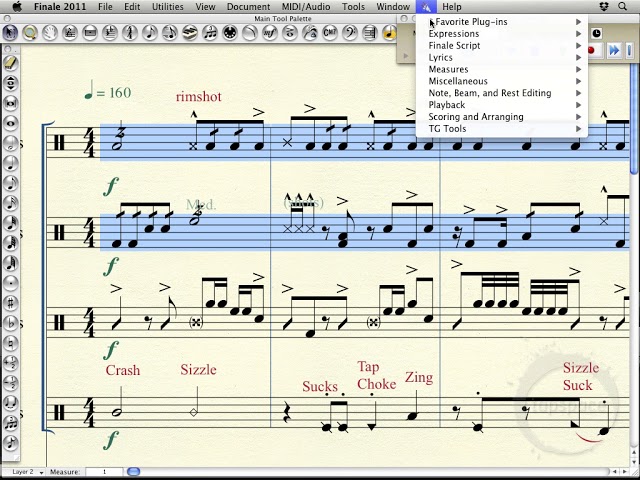This screenshot has width=640, height=480.
Task: Open the Dropbox menu bar icon
Action: 604,7
